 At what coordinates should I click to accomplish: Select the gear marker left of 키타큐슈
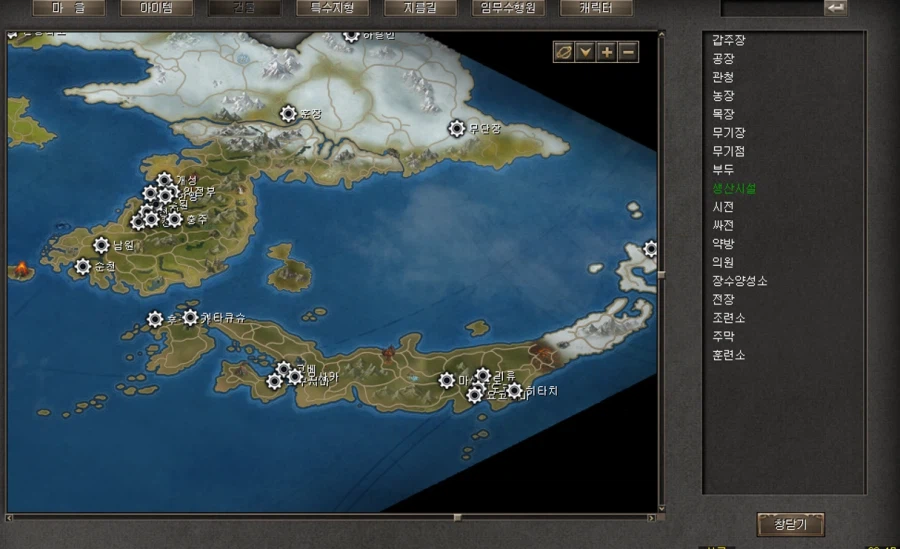(x=154, y=319)
